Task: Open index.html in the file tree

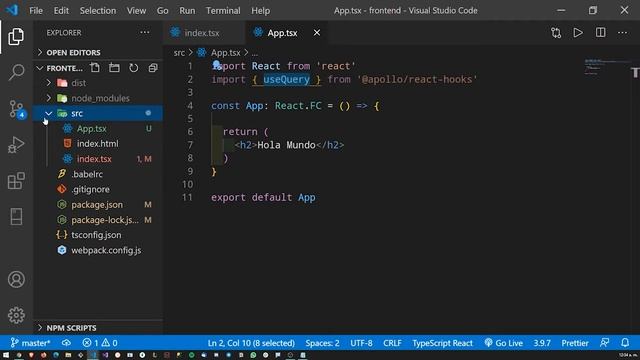Action: [x=98, y=144]
